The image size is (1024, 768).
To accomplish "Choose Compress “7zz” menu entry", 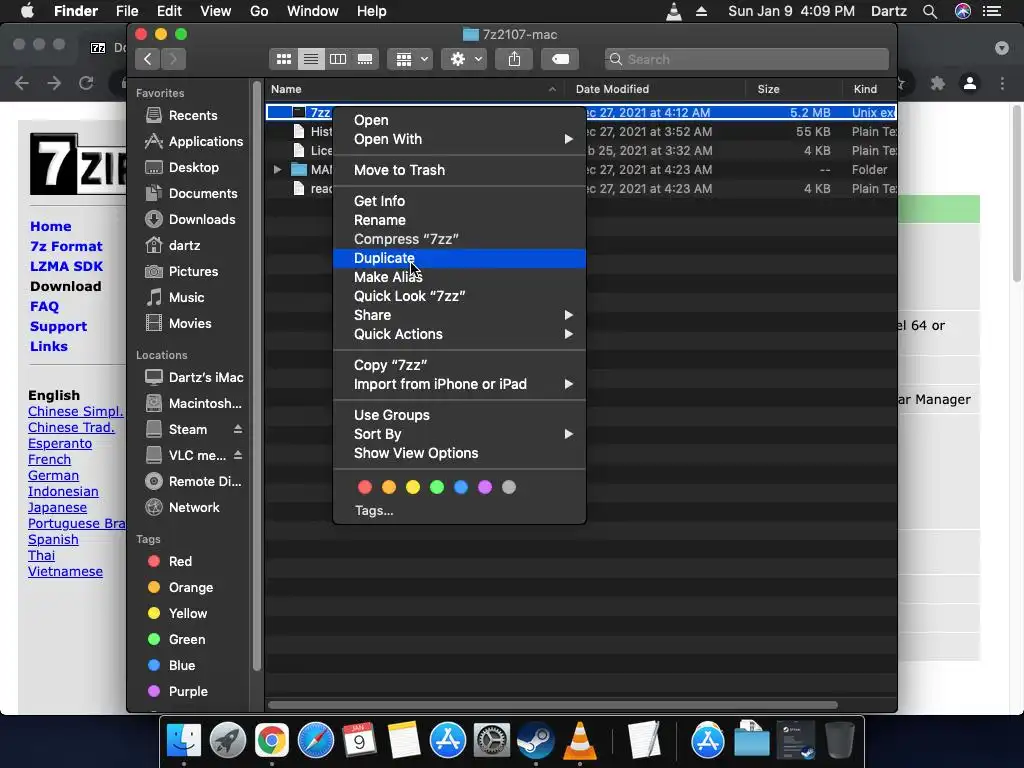I will (459, 239).
